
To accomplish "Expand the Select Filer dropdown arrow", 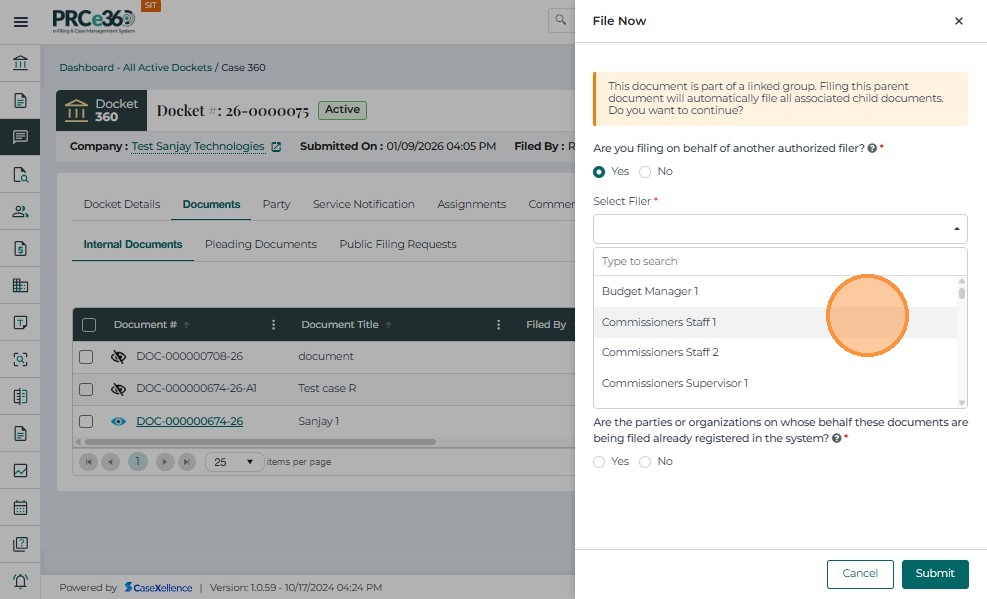I will tap(957, 229).
